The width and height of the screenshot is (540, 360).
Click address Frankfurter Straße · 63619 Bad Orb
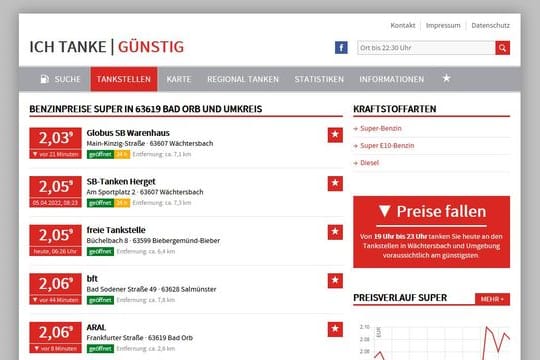(139, 338)
